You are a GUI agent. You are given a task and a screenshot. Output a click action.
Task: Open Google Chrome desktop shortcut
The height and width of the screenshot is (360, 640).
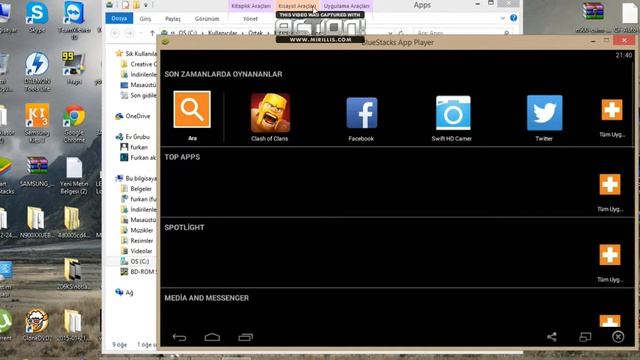click(x=74, y=123)
